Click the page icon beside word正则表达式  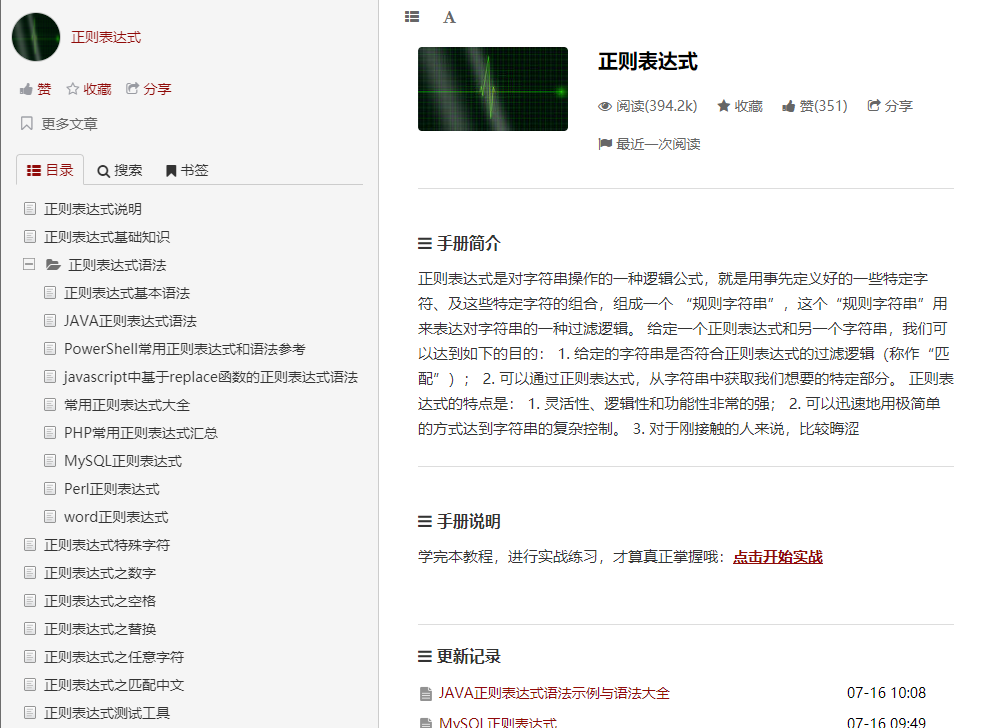pyautogui.click(x=50, y=516)
